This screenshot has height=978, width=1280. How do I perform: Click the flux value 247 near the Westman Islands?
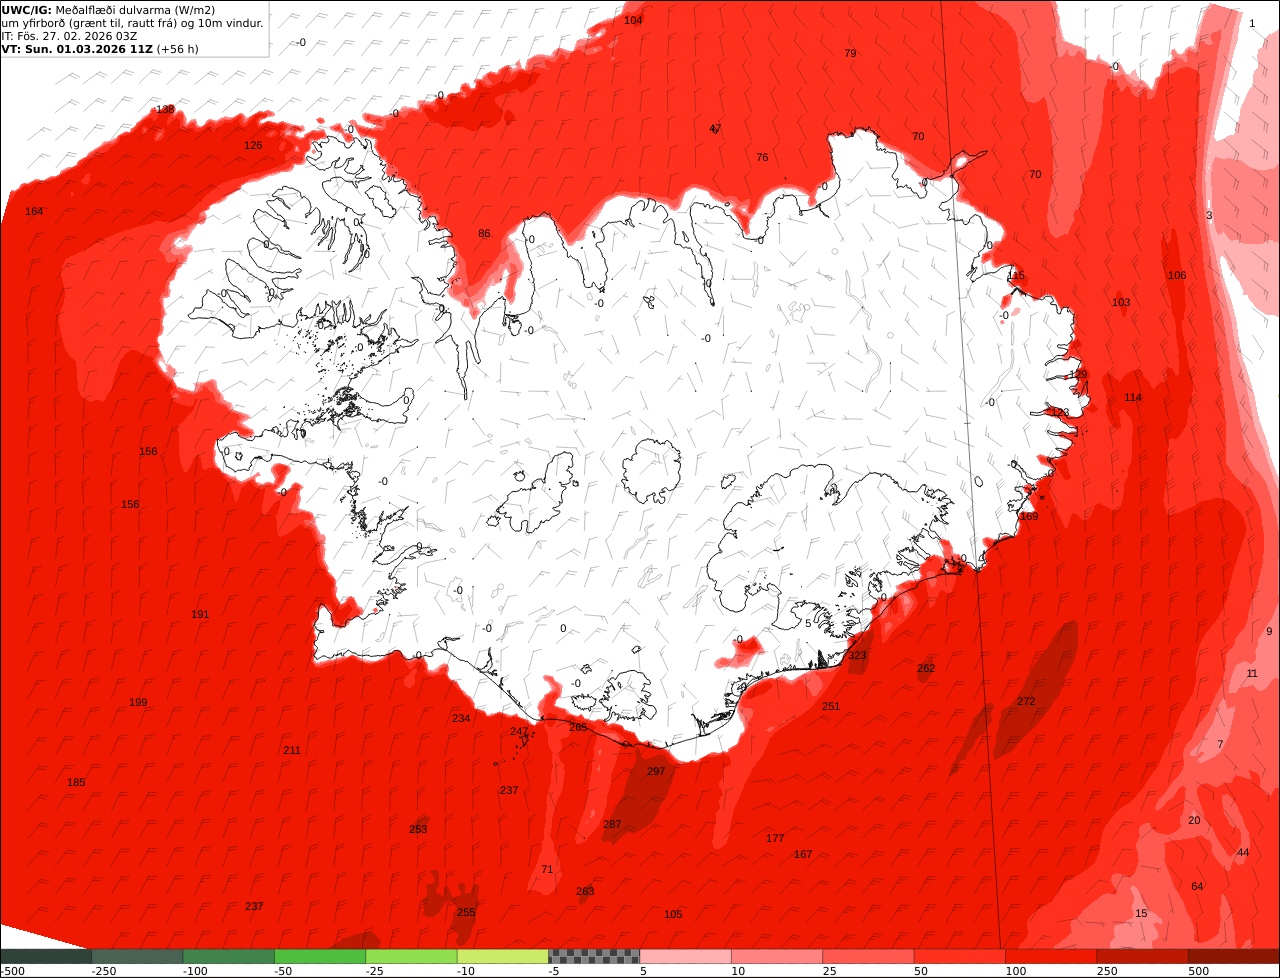tap(519, 731)
